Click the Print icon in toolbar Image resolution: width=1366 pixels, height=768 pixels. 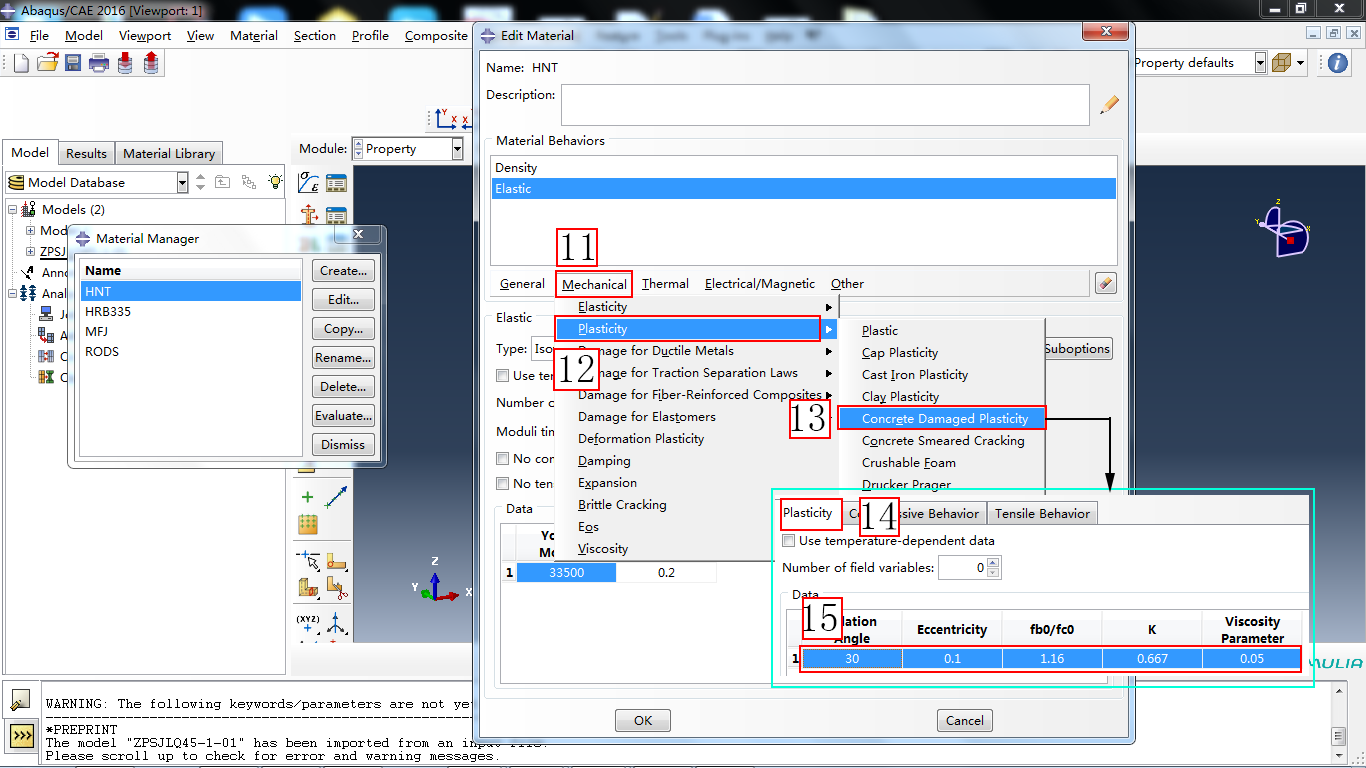point(99,63)
